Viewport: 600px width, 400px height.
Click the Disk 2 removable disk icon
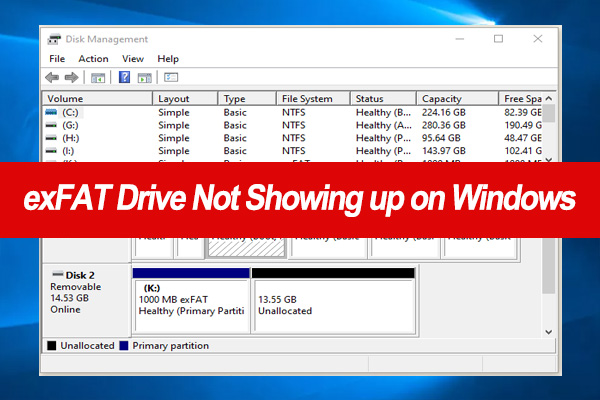58,274
